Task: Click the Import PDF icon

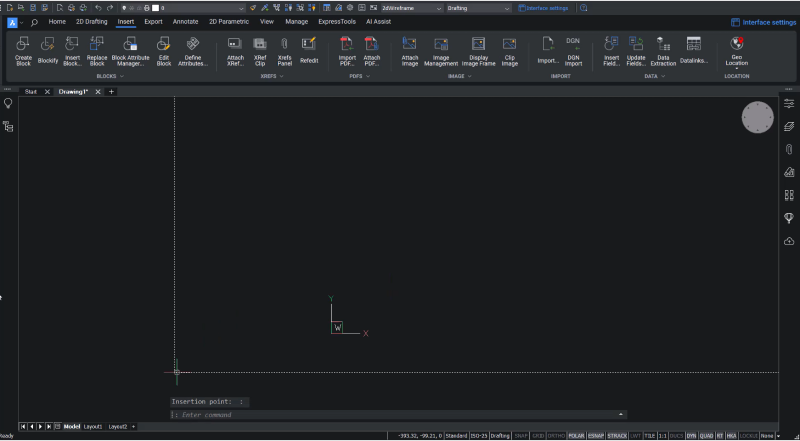Action: (x=347, y=51)
